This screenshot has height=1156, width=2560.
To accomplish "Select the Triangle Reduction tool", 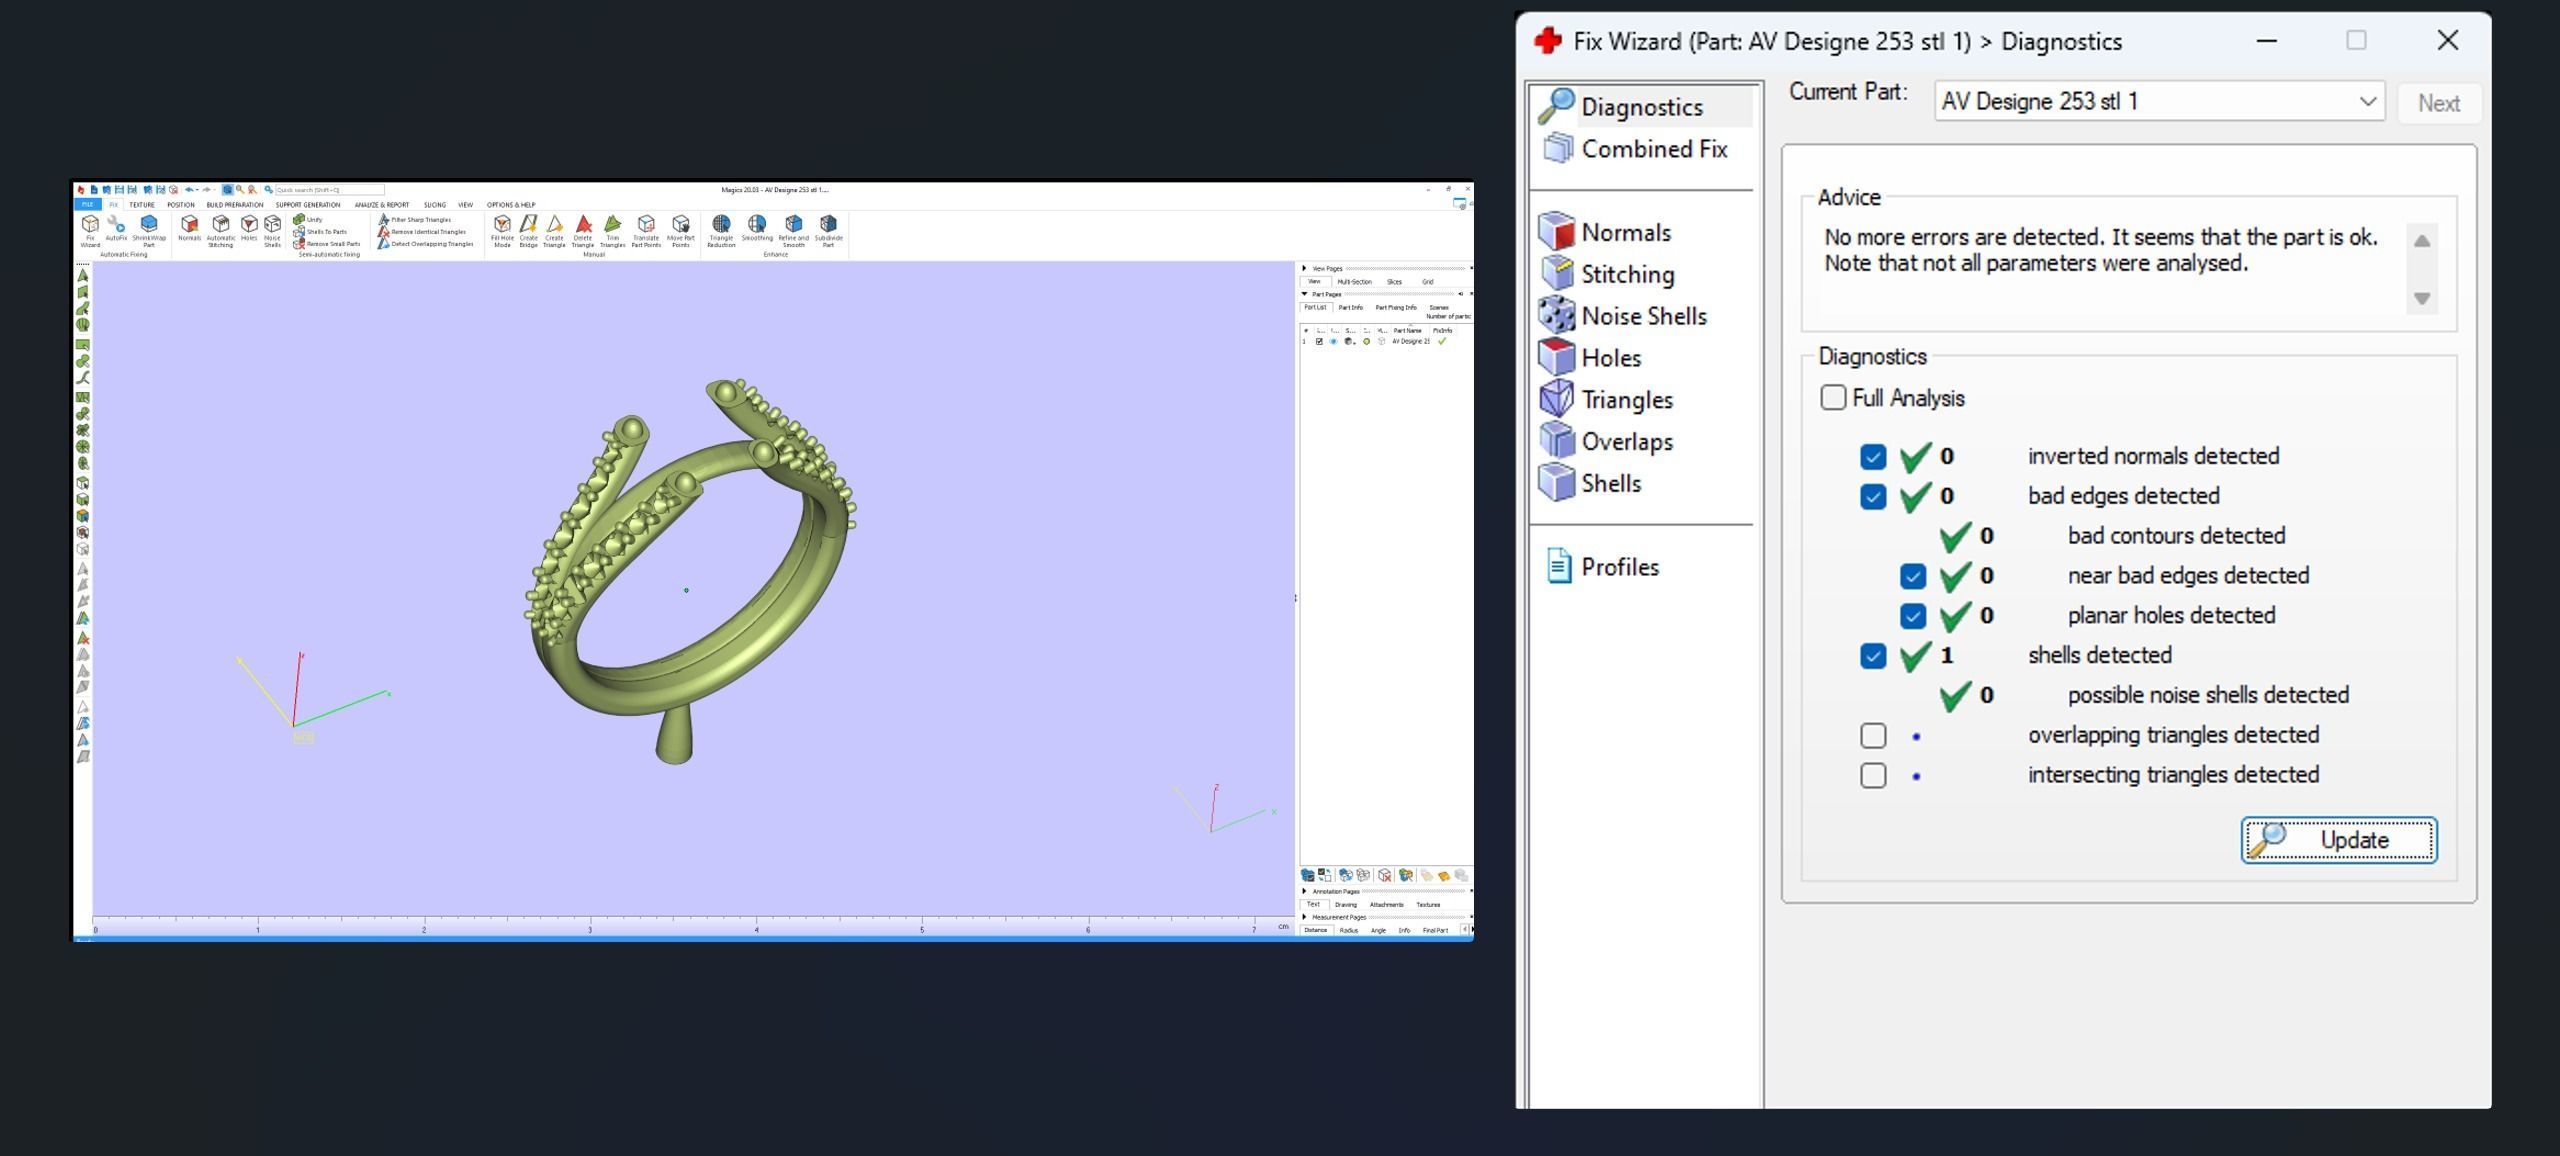I will pyautogui.click(x=721, y=228).
